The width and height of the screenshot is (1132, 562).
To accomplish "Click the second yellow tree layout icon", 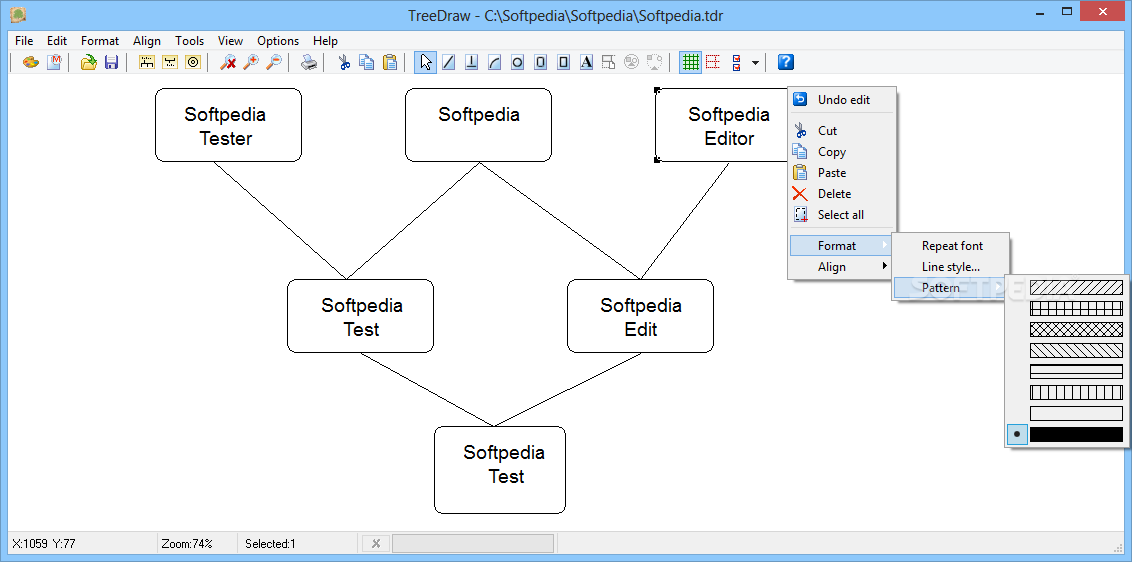I will pyautogui.click(x=170, y=62).
